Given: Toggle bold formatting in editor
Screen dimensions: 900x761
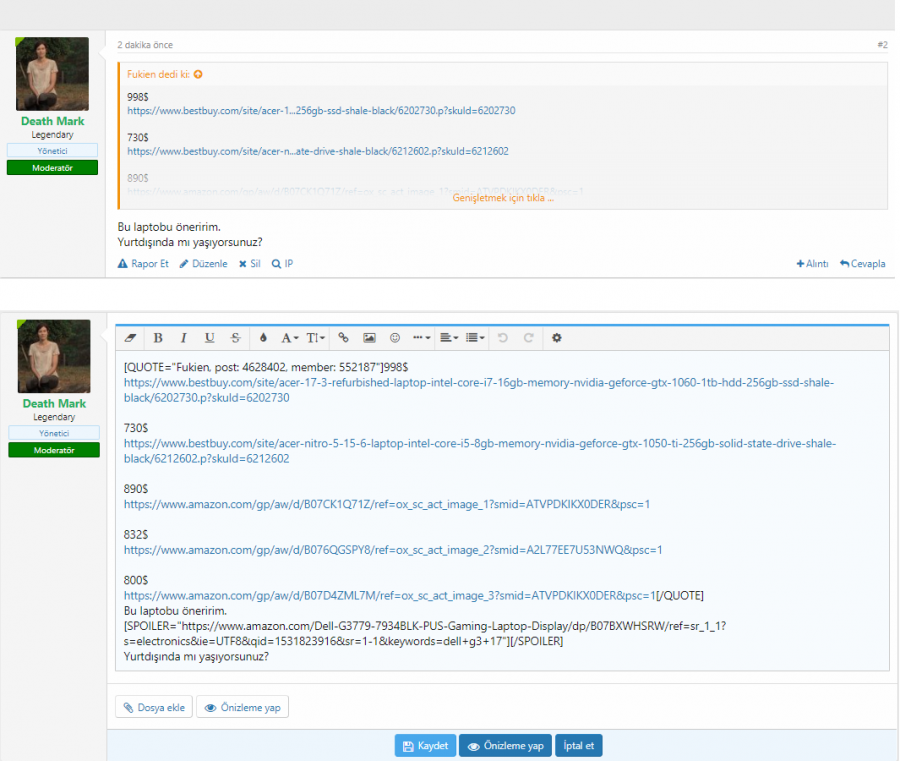Looking at the screenshot, I should 158,338.
